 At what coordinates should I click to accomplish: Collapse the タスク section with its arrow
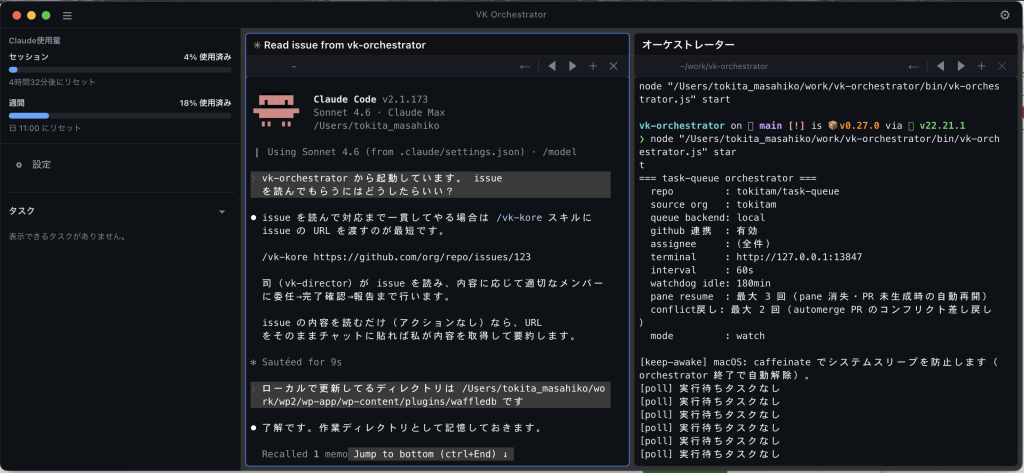(222, 212)
